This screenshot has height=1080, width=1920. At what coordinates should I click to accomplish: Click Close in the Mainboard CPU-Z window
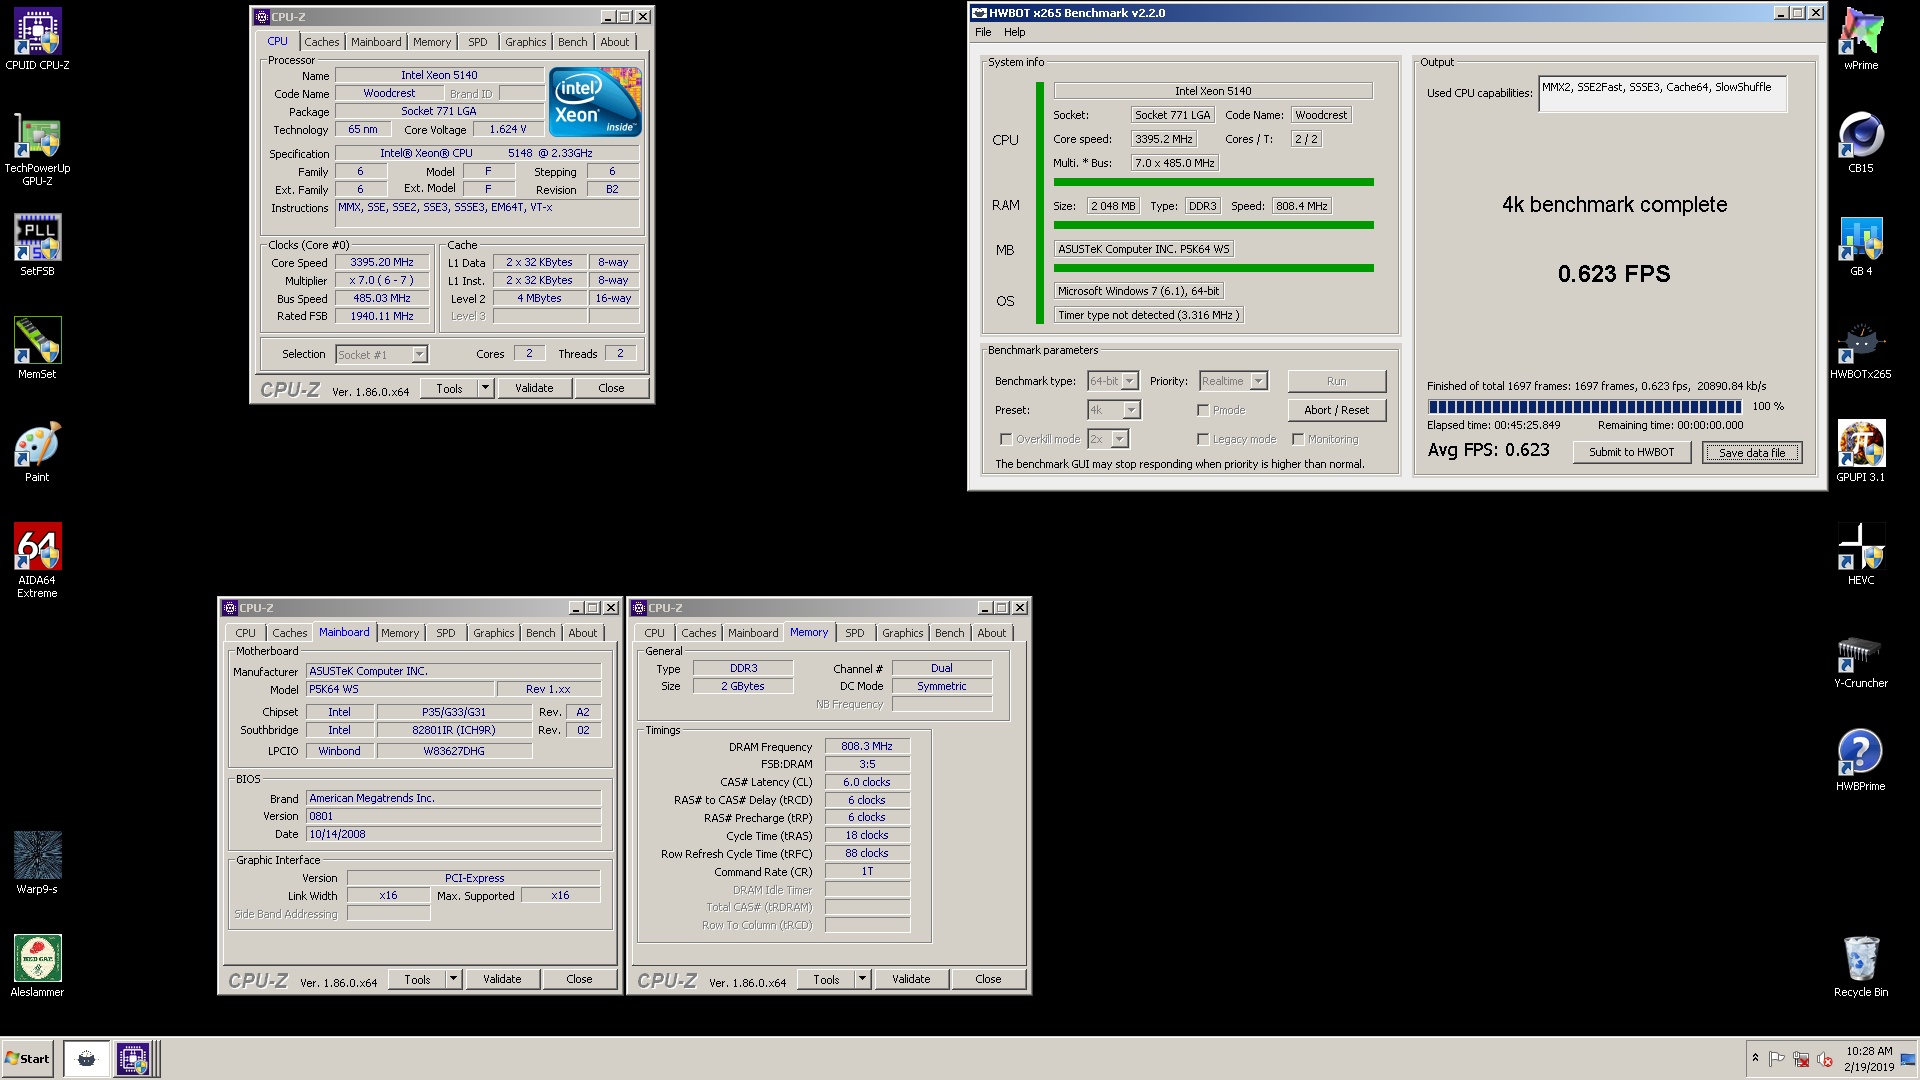[579, 979]
